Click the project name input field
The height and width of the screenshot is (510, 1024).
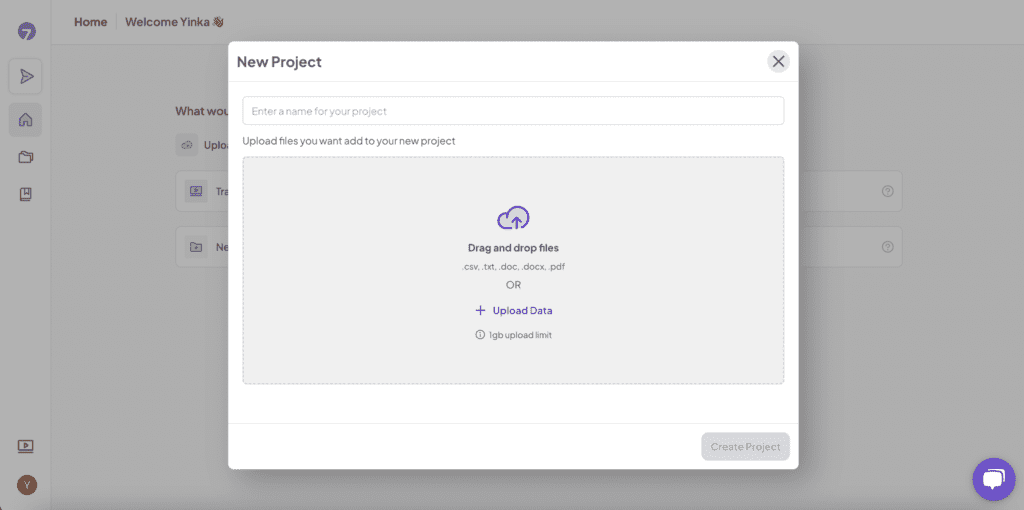pyautogui.click(x=513, y=111)
